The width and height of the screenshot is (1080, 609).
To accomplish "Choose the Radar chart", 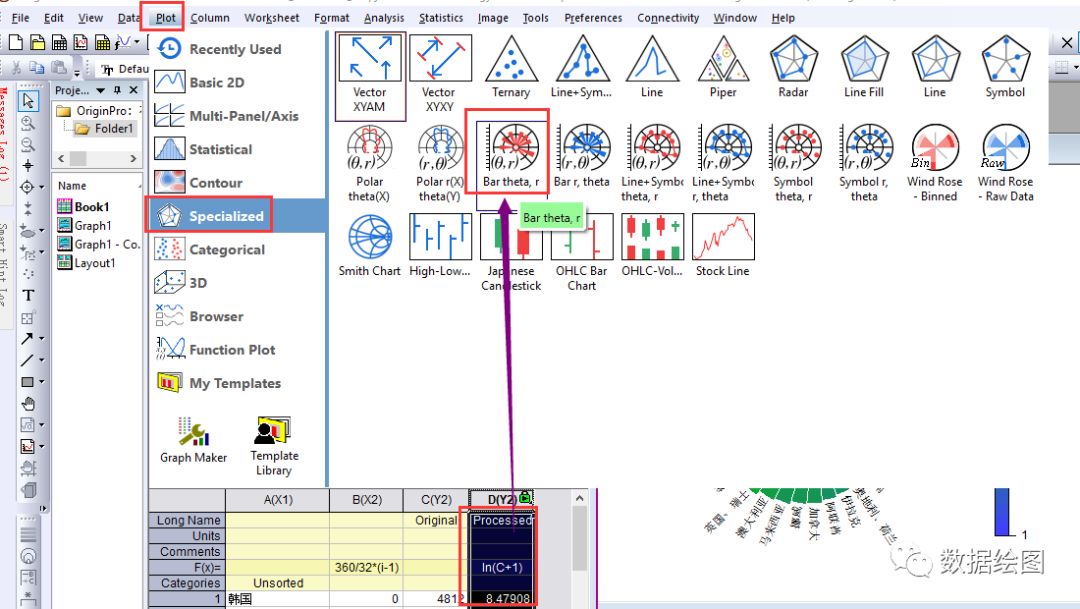I will pyautogui.click(x=793, y=68).
